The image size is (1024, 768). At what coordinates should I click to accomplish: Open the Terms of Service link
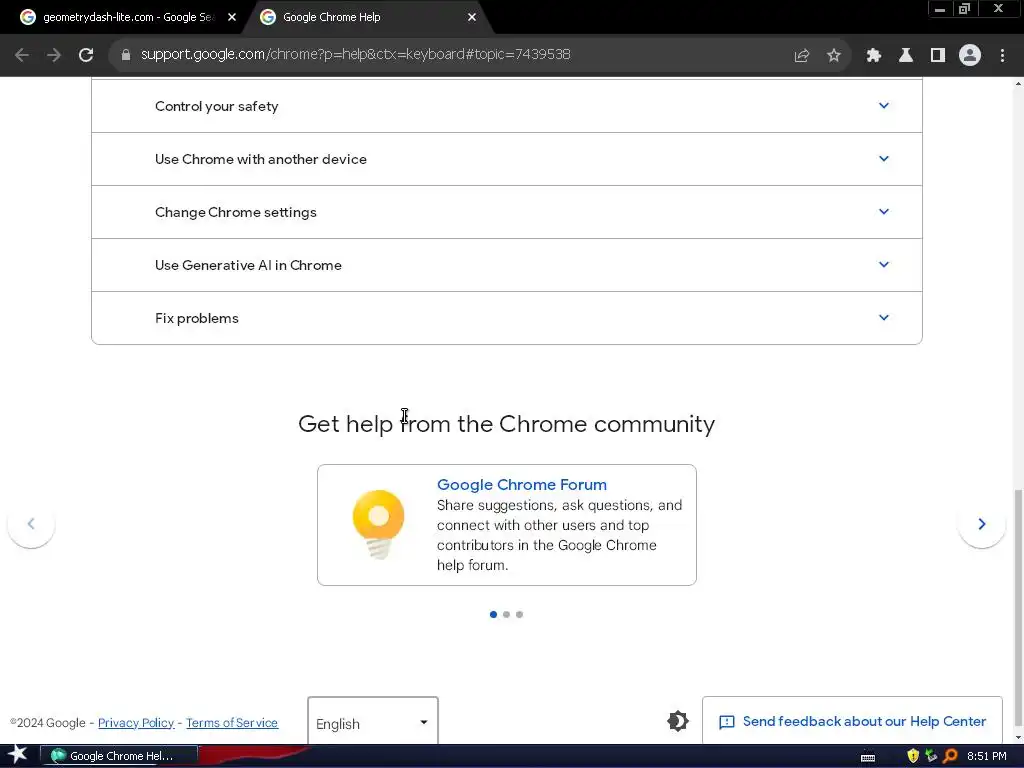click(232, 723)
